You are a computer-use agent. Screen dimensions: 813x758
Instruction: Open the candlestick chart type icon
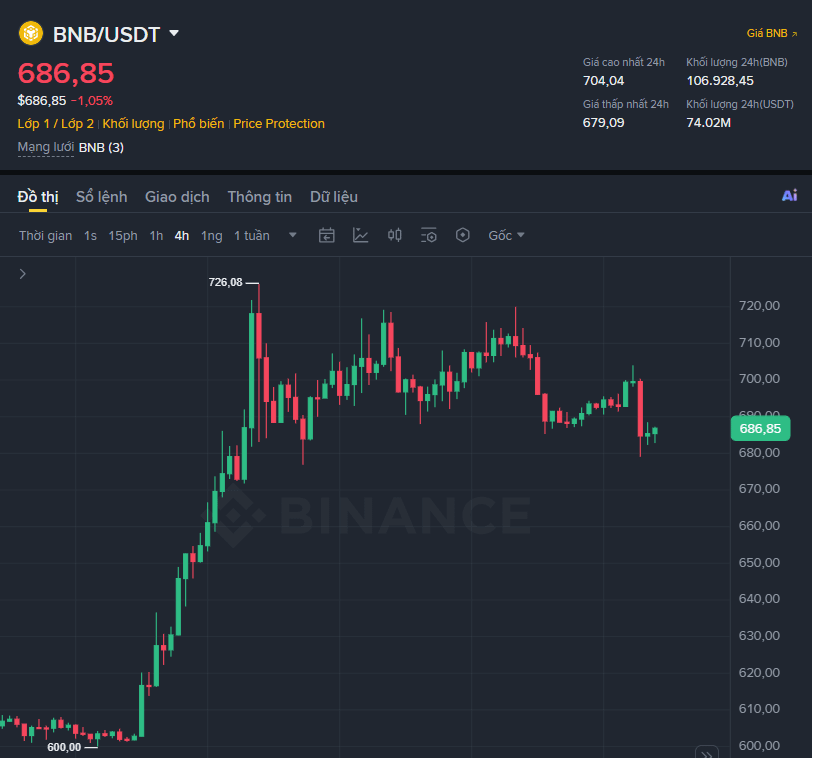395,235
